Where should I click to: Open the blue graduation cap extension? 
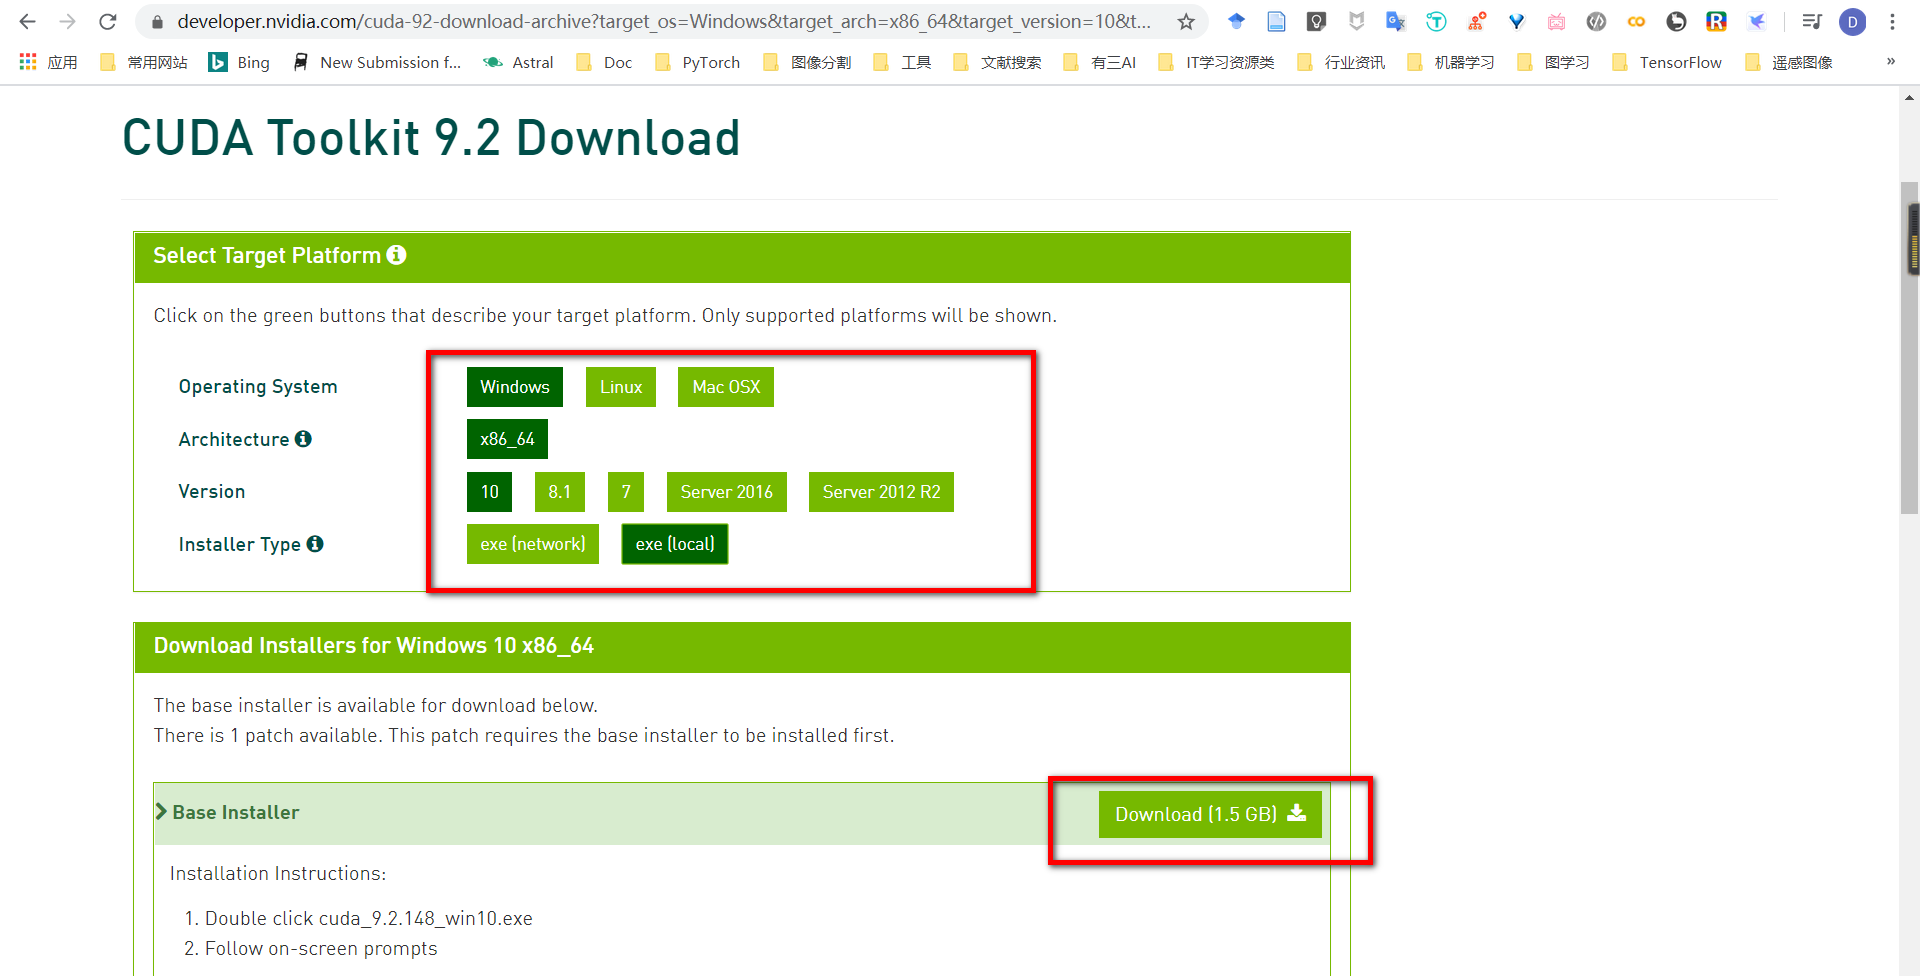point(1236,21)
